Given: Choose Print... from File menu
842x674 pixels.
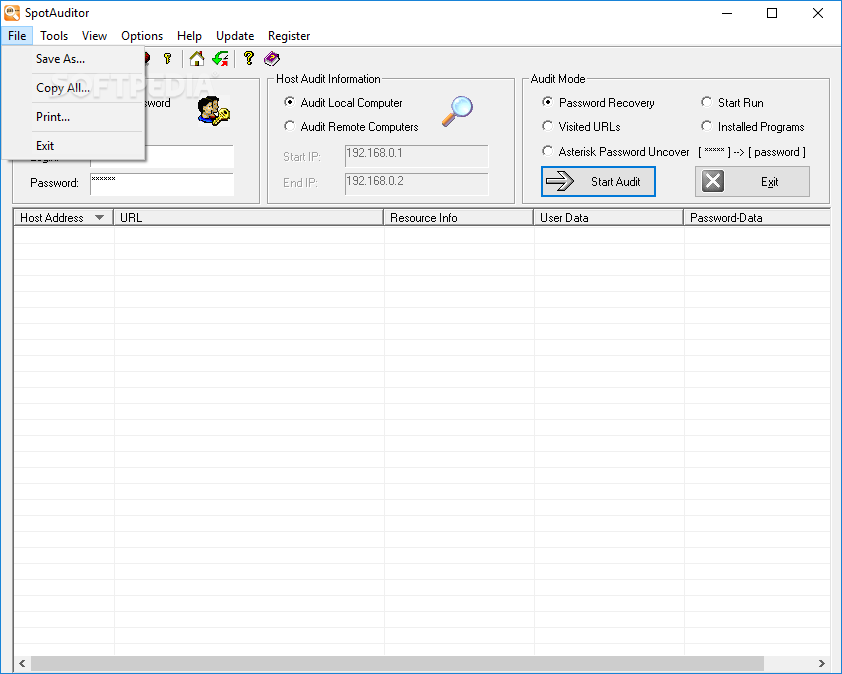Looking at the screenshot, I should click(x=74, y=117).
